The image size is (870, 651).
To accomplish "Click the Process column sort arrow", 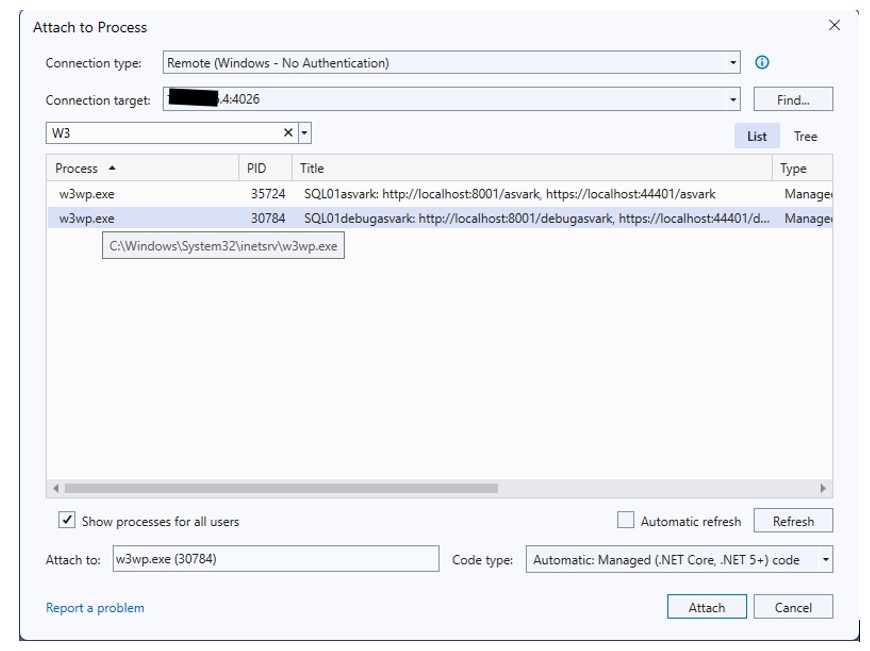I will (x=112, y=169).
